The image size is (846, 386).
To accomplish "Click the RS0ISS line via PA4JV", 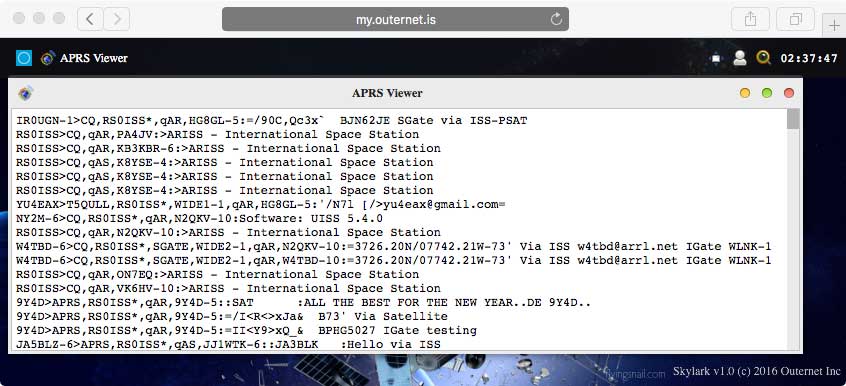I will tap(217, 134).
